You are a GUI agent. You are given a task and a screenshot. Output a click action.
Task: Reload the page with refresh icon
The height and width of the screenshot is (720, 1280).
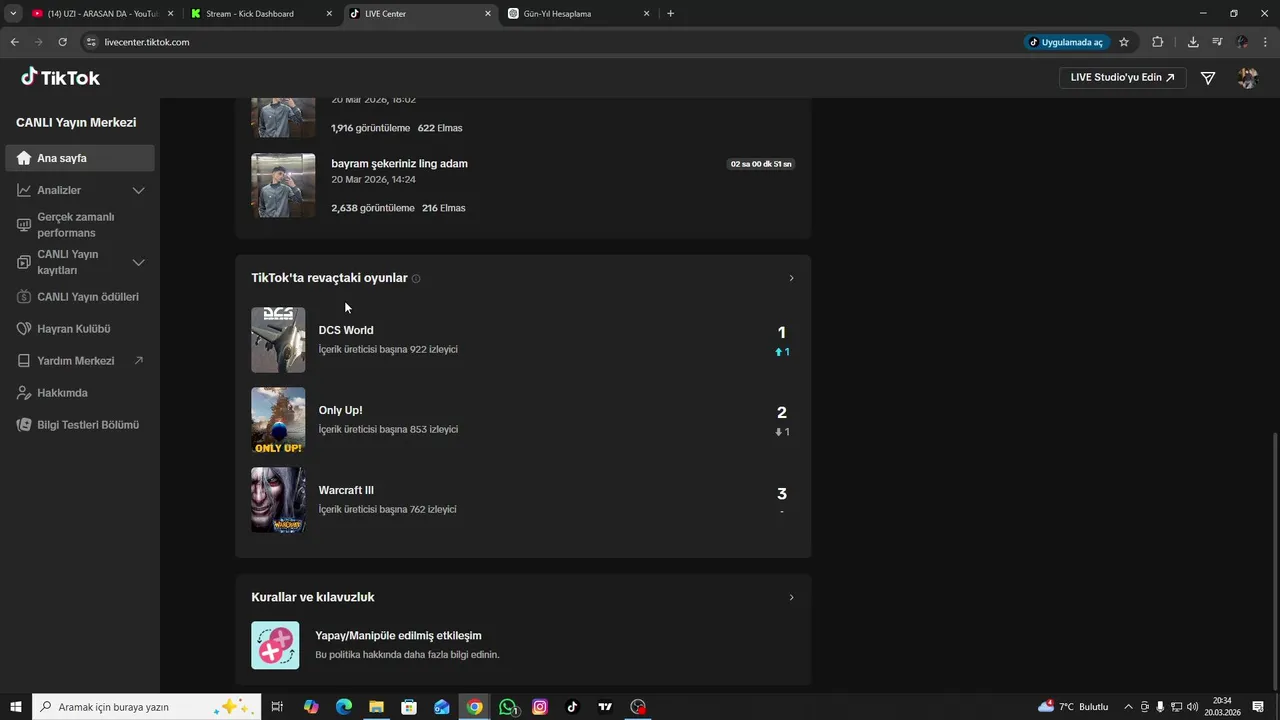coord(62,42)
